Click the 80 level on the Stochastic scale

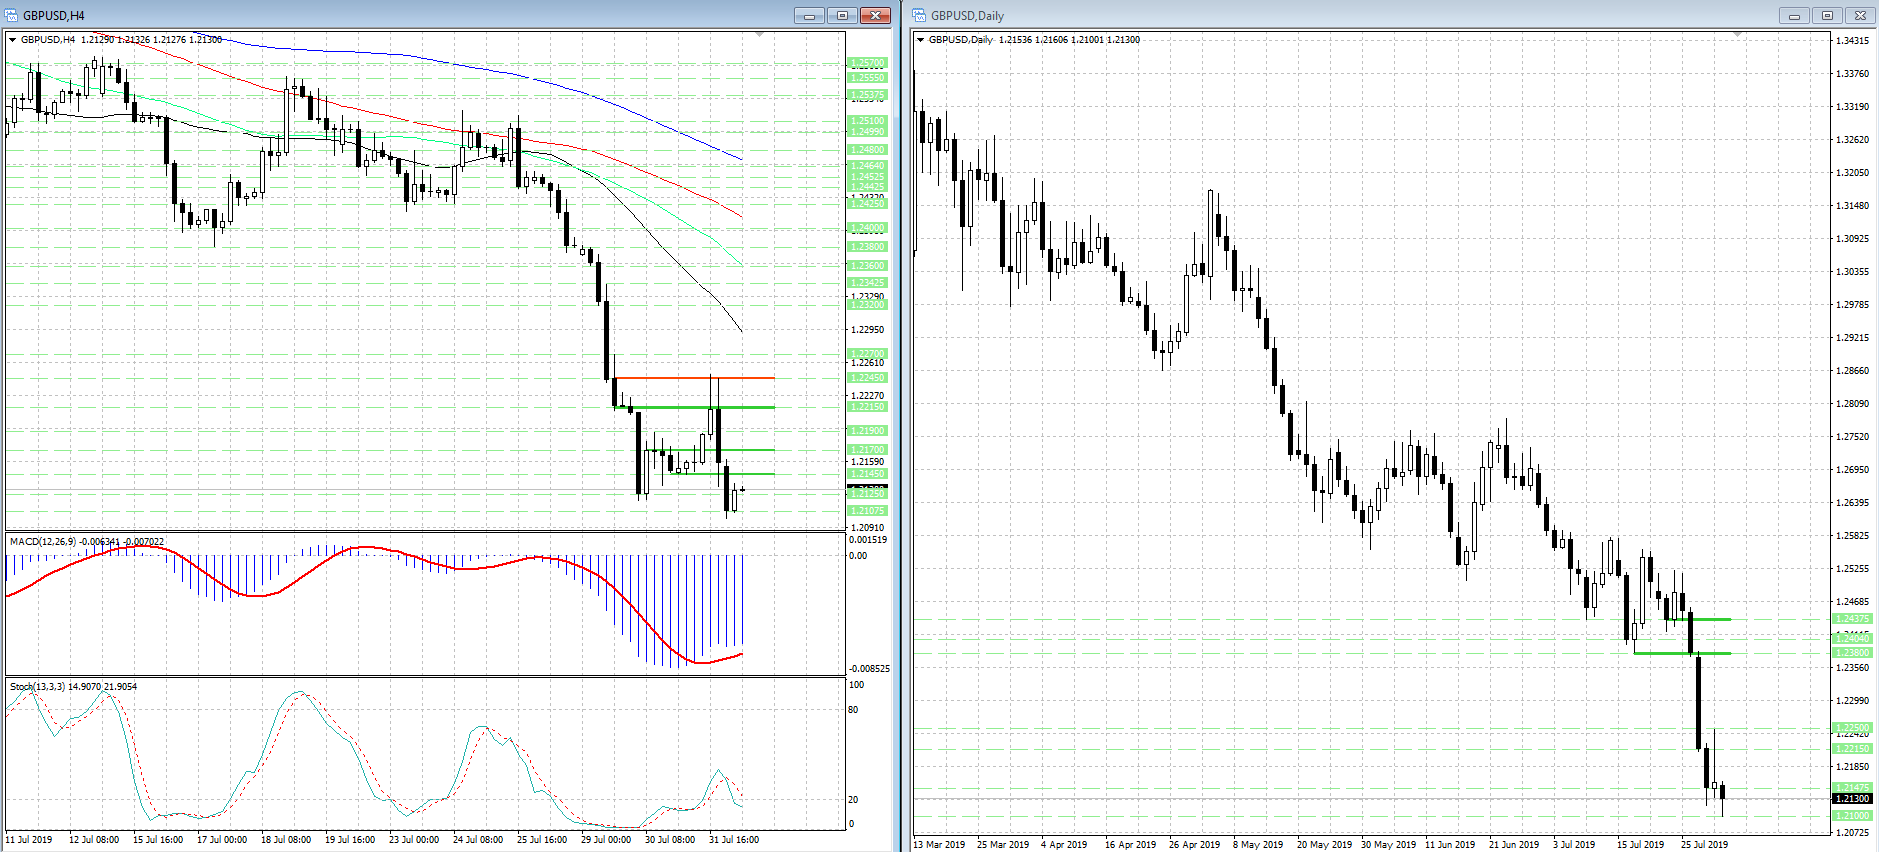pos(853,710)
